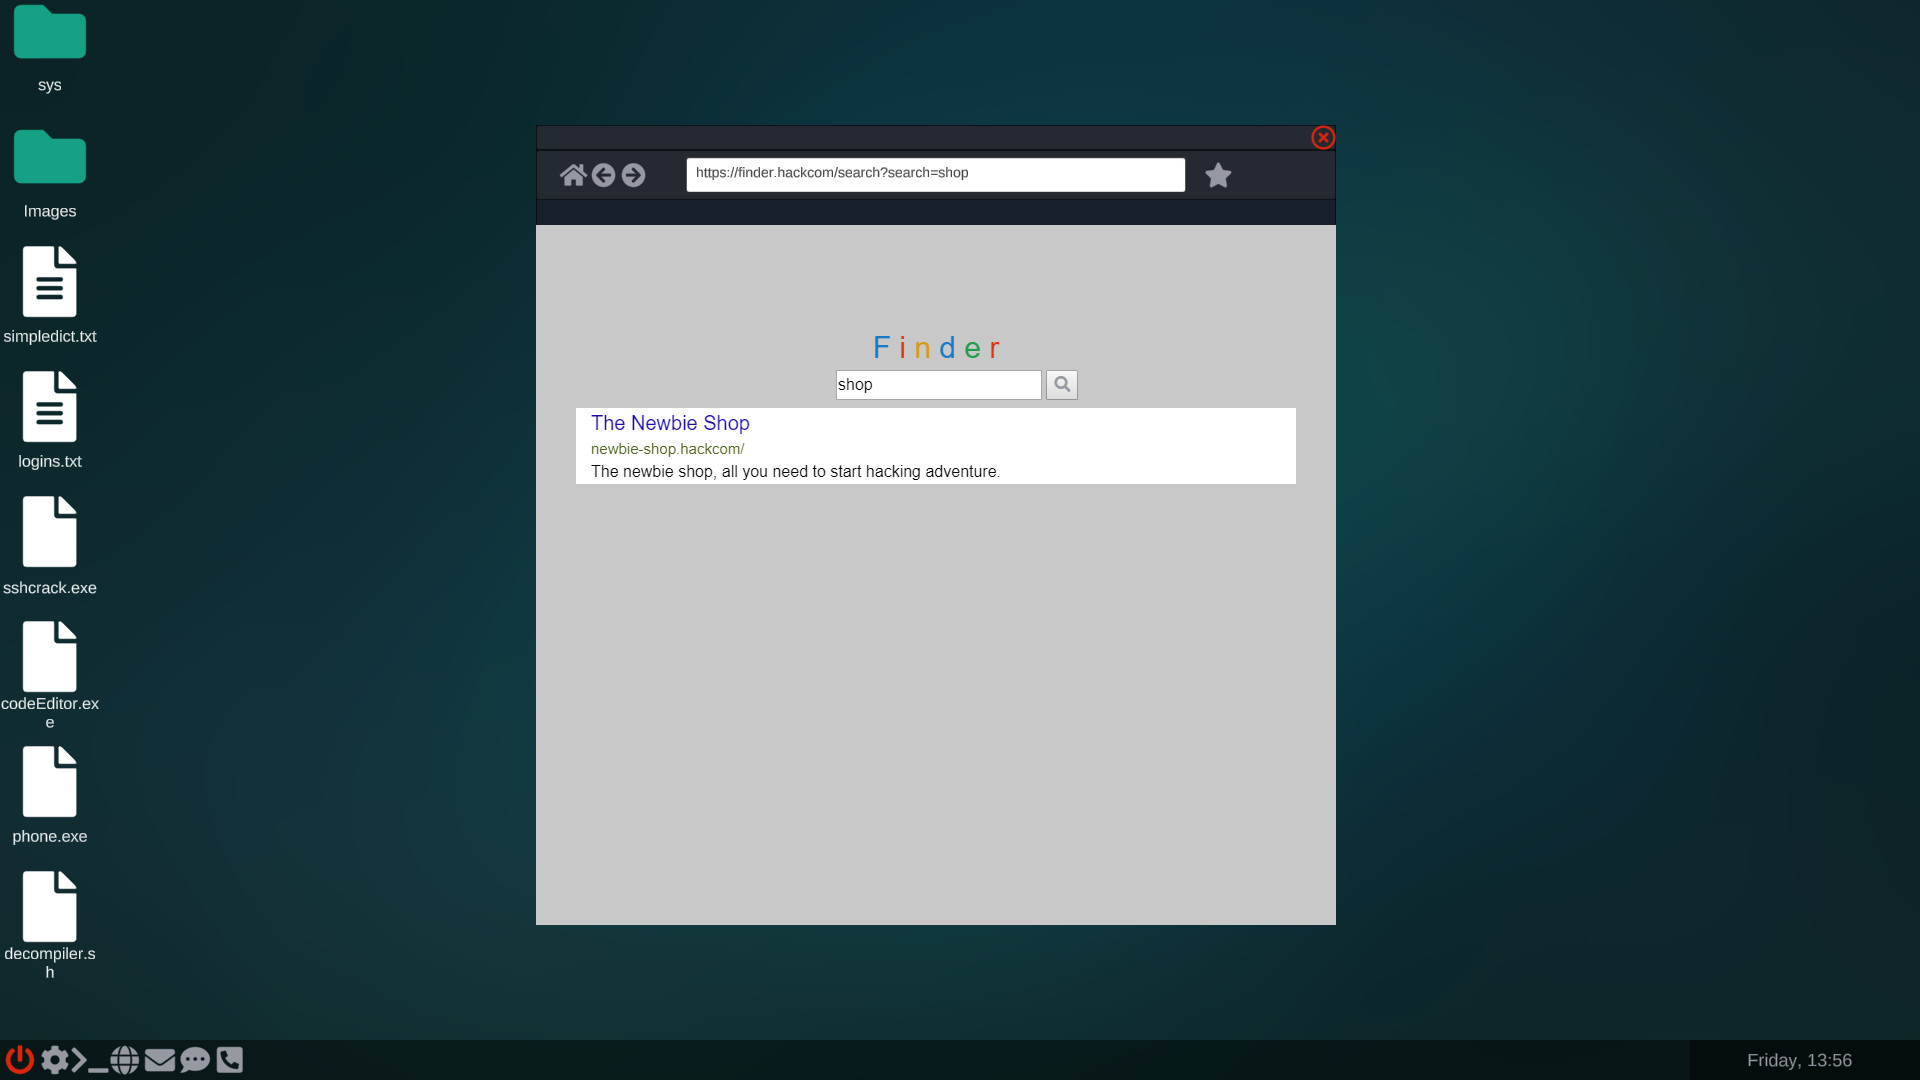This screenshot has width=1920, height=1080.
Task: Click the browser address bar URL
Action: [x=935, y=173]
